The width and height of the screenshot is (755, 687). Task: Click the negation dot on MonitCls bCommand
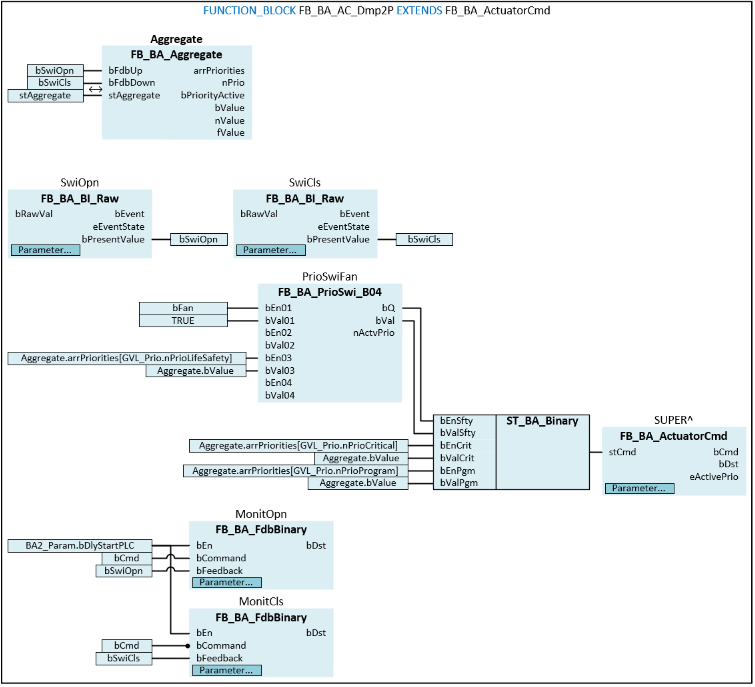click(x=188, y=645)
